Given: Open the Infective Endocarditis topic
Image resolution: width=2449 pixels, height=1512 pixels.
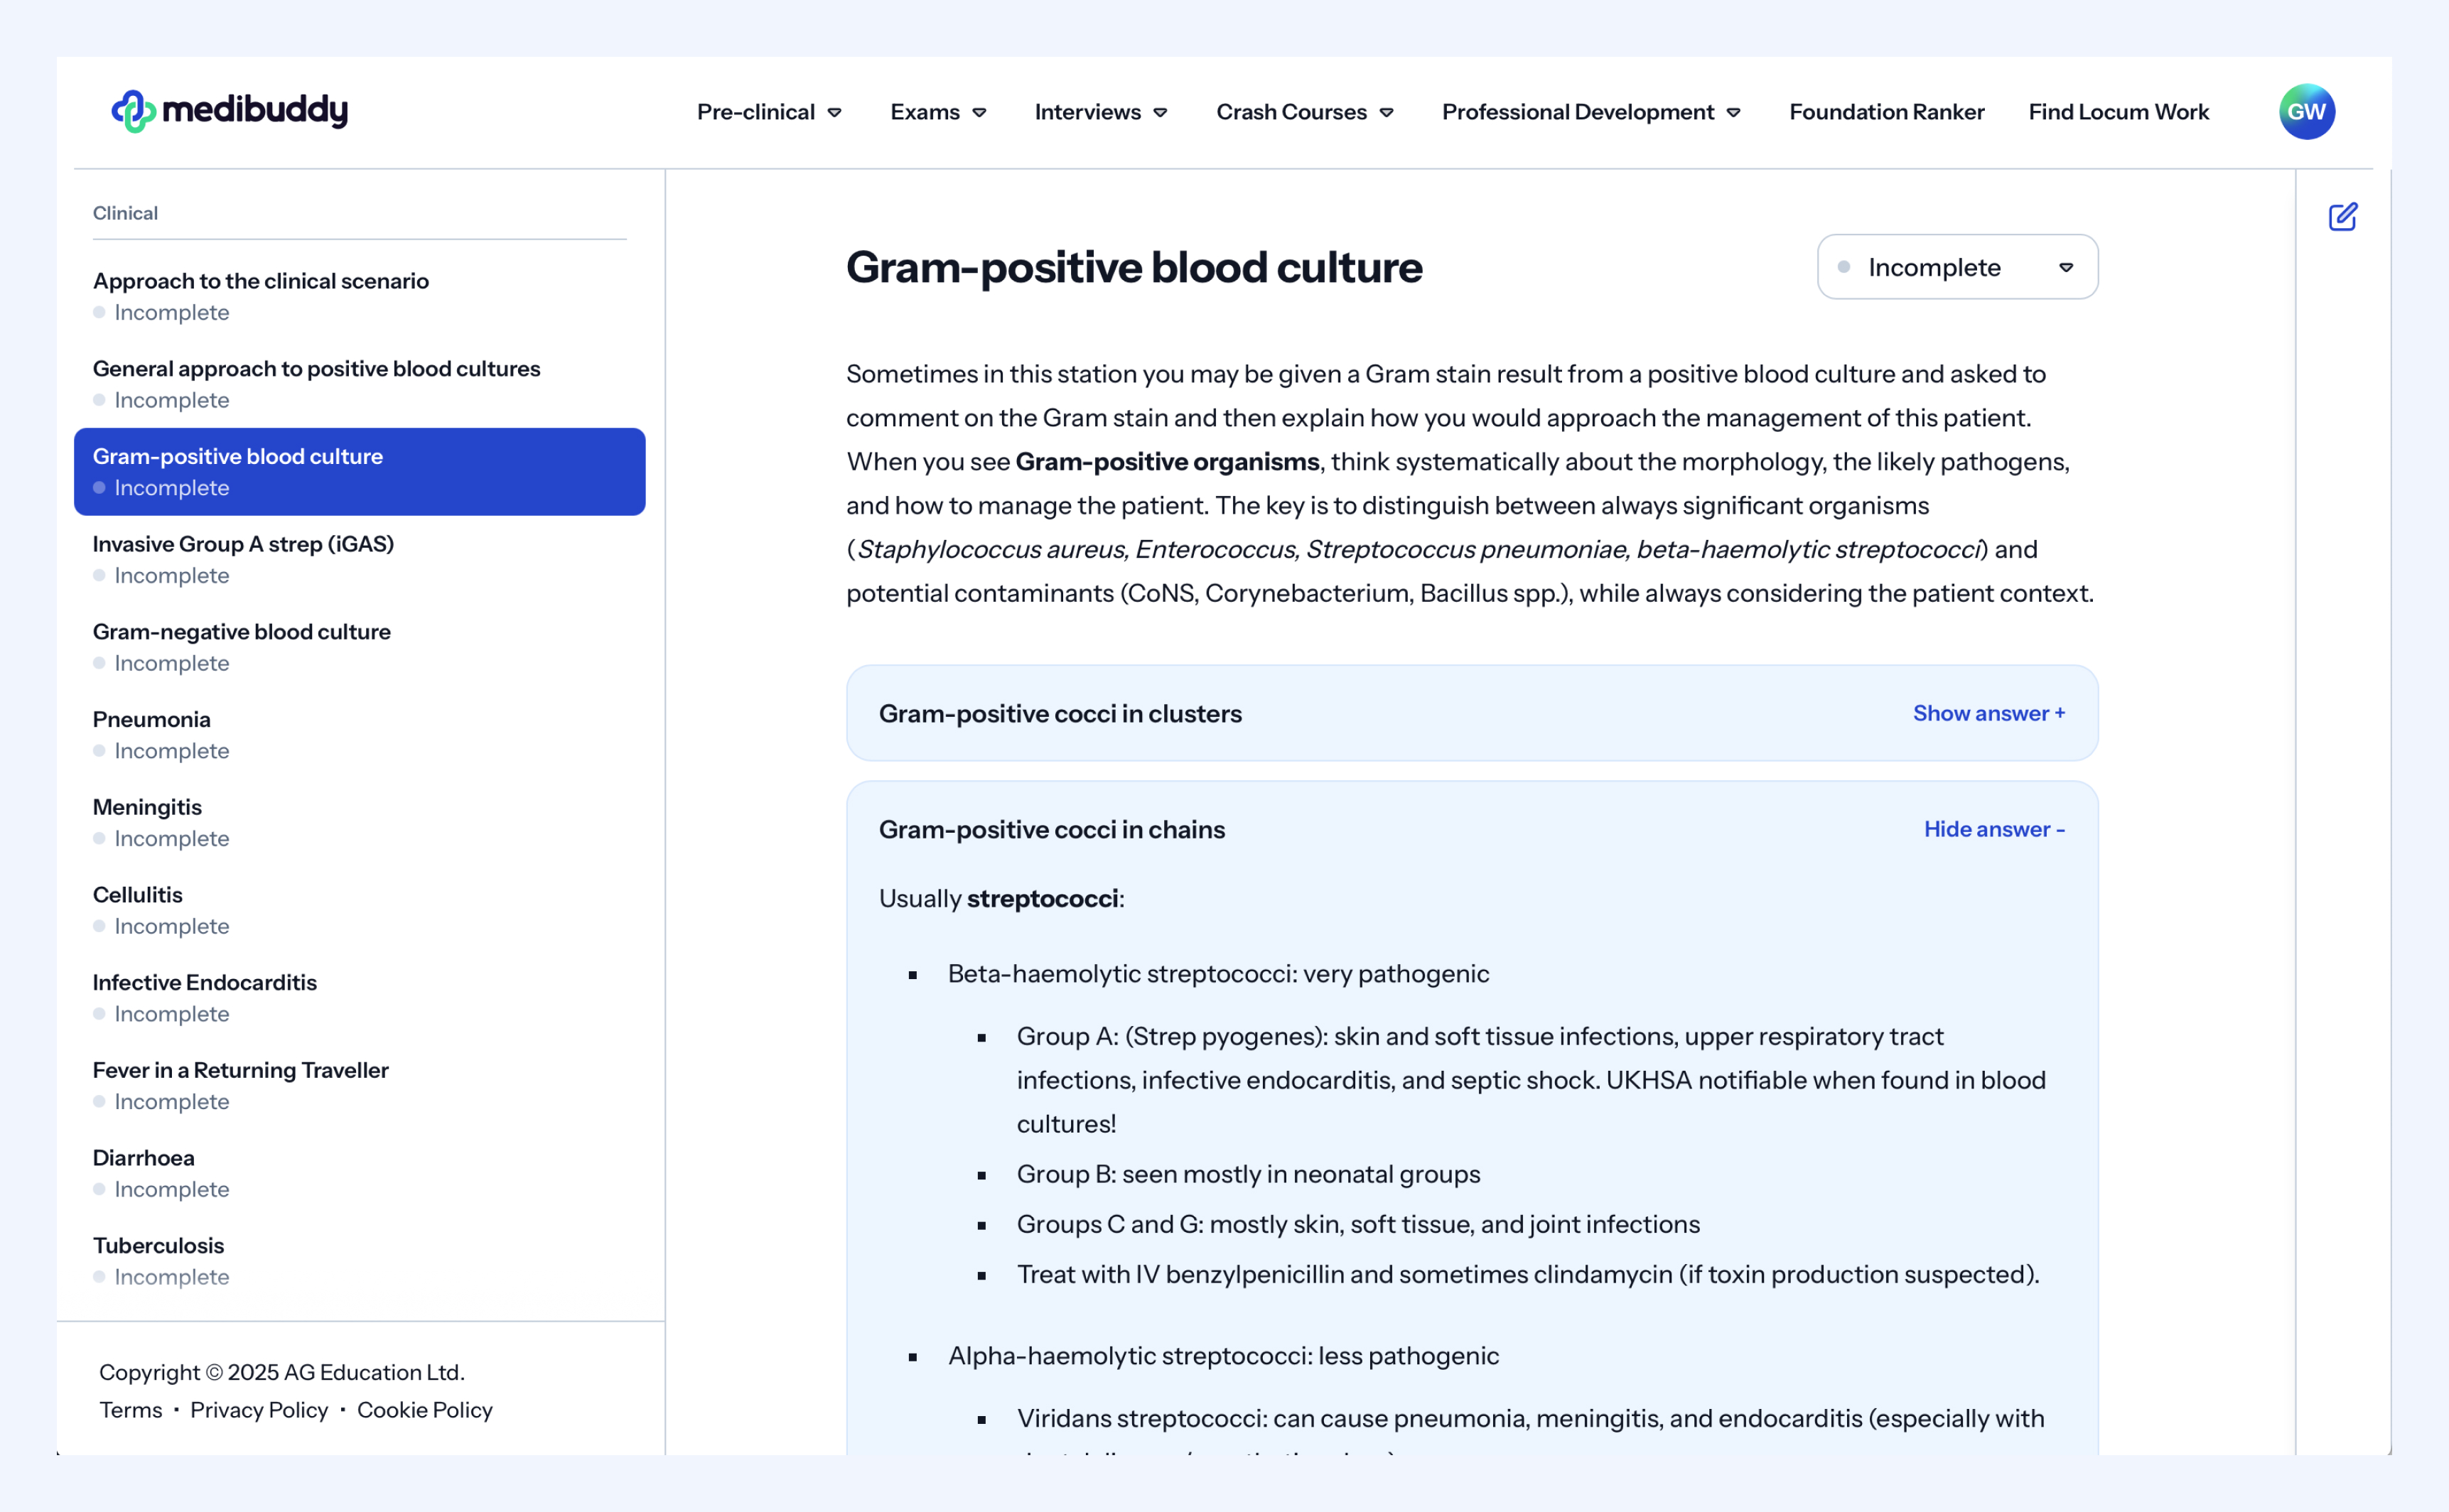Looking at the screenshot, I should pos(204,982).
